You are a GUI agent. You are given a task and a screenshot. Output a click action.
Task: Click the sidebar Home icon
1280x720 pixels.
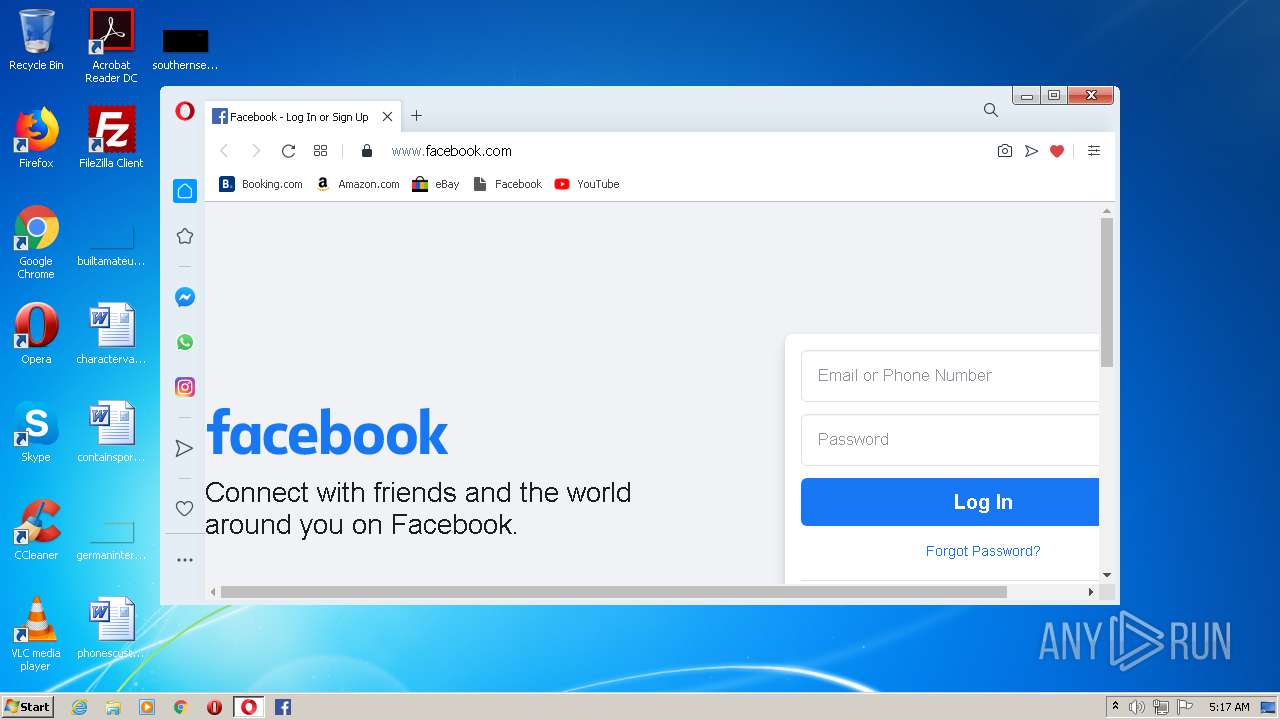(185, 191)
